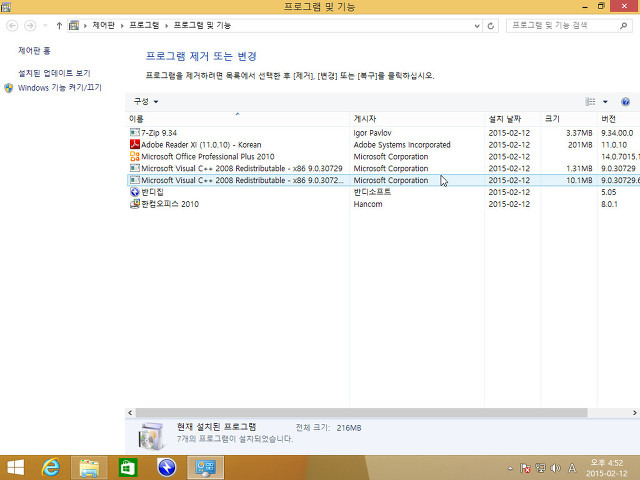Click Adobe Systems Incorporated publisher cell
640x480 pixels.
pyautogui.click(x=402, y=145)
